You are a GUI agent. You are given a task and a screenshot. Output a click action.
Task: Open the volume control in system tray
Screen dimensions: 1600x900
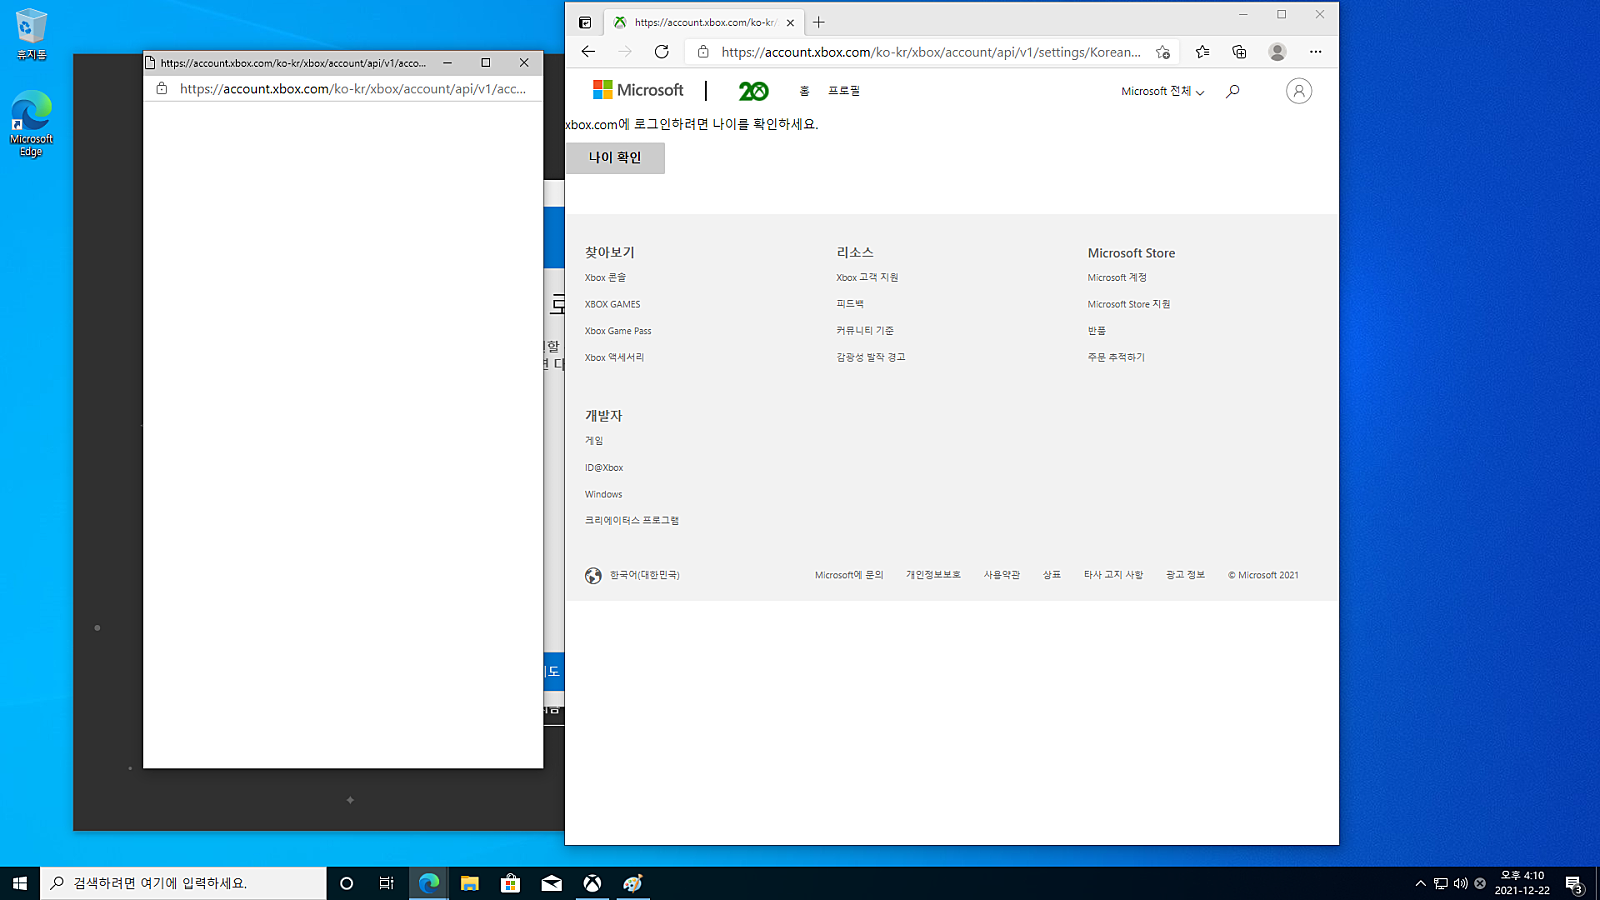(x=1460, y=883)
